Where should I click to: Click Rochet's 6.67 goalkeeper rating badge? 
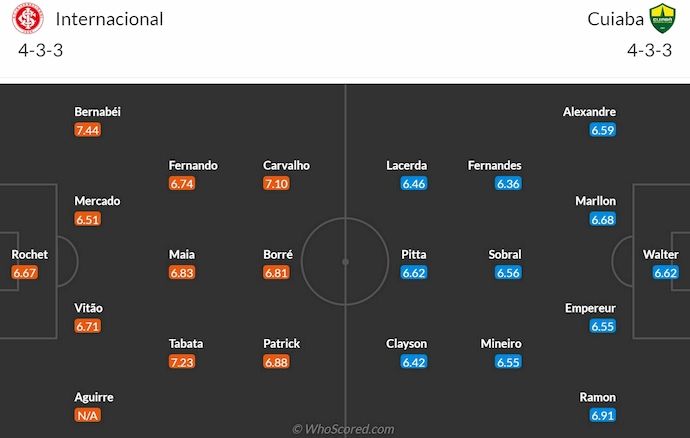pos(25,273)
